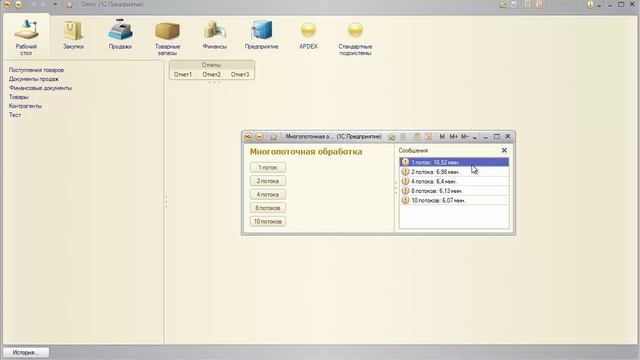640x360 pixels.
Task: Open report Отчет1
Action: [x=182, y=74]
